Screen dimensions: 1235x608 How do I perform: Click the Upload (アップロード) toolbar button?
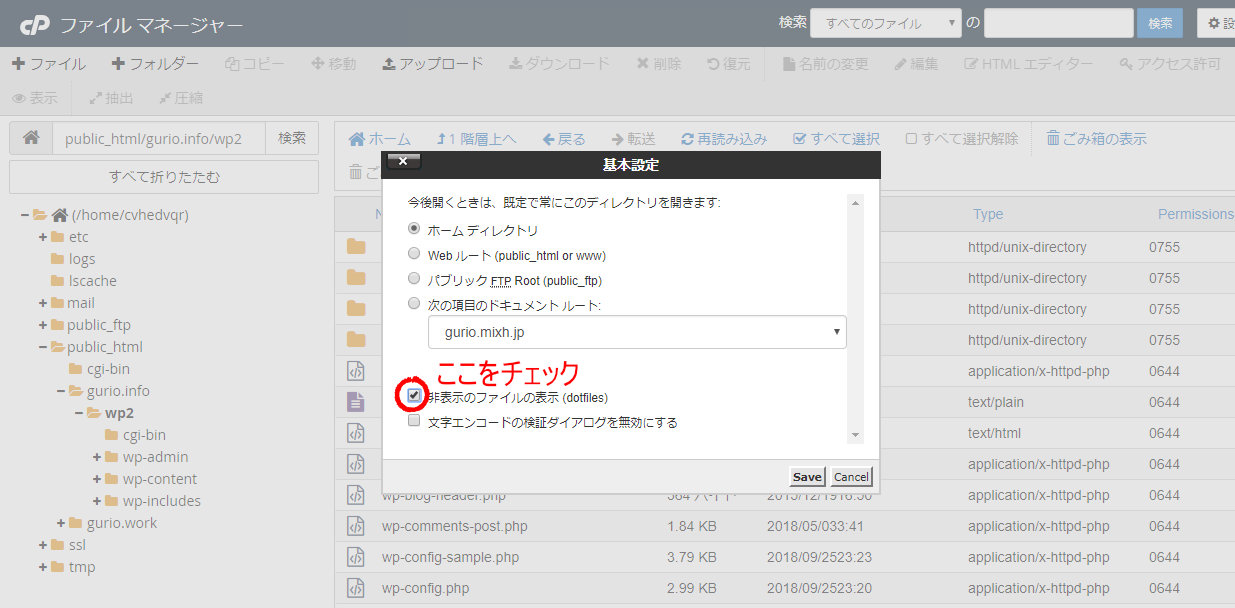click(x=432, y=64)
